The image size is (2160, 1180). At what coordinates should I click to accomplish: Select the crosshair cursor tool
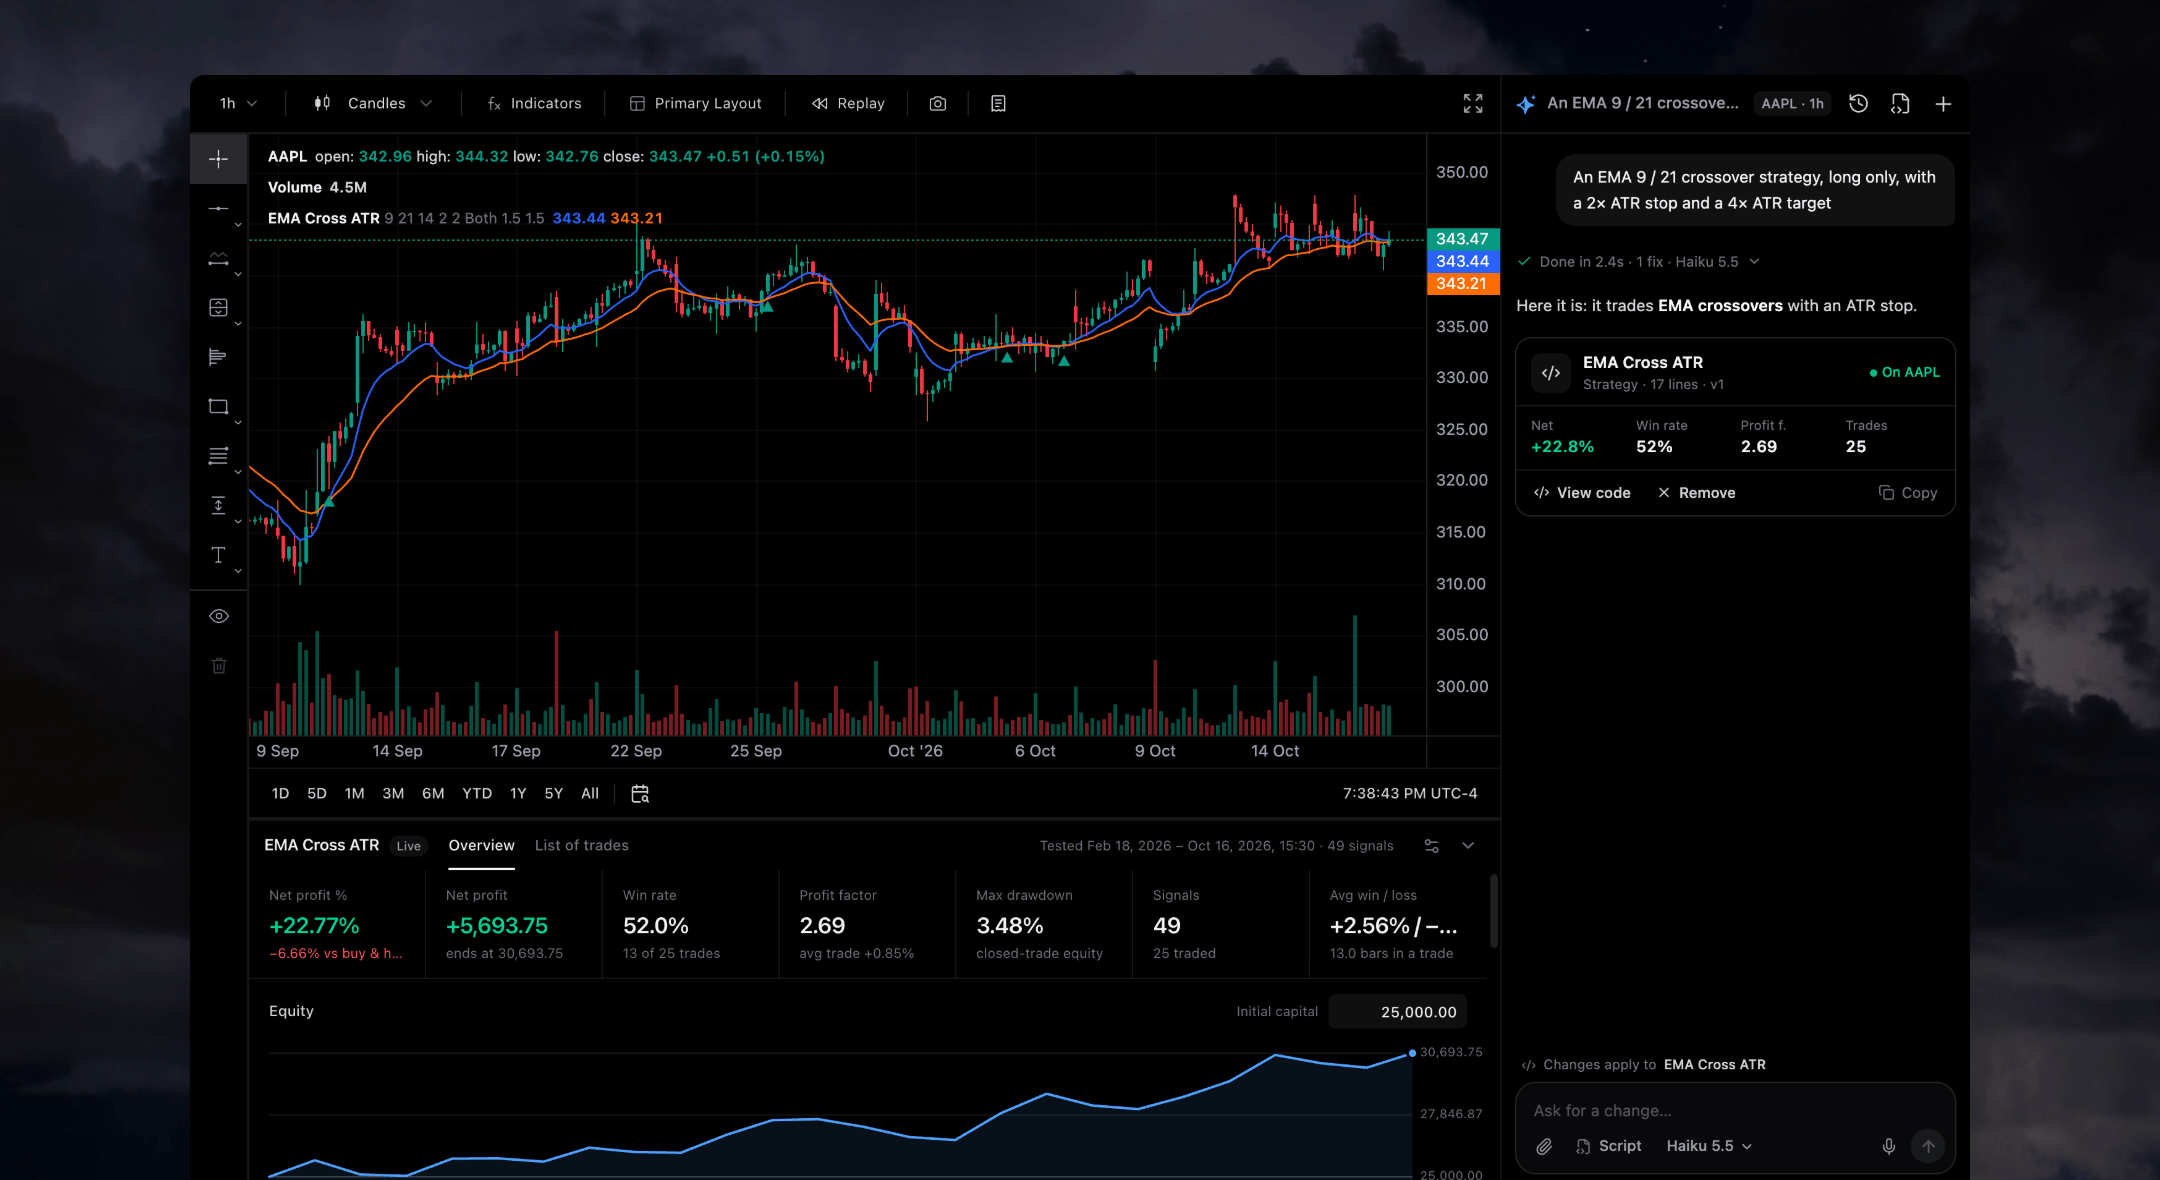(218, 159)
